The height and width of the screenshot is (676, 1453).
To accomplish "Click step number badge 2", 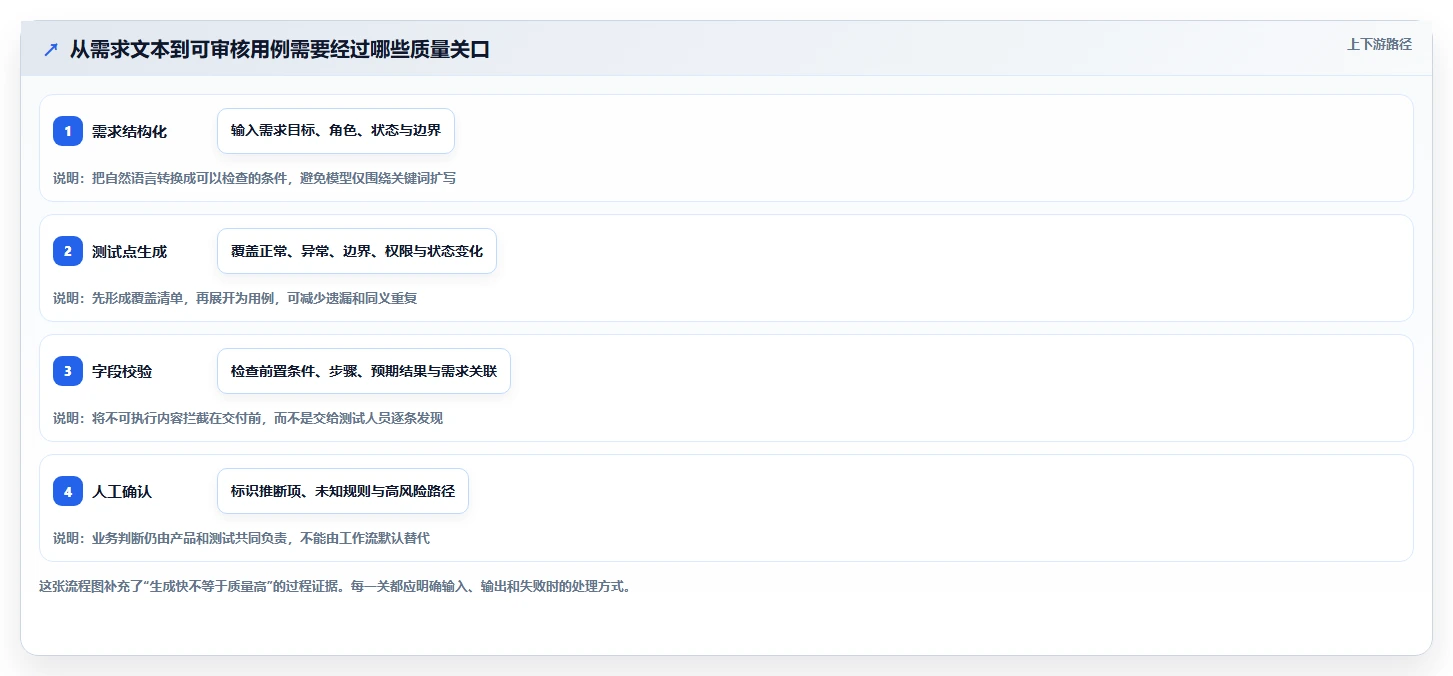I will (68, 251).
